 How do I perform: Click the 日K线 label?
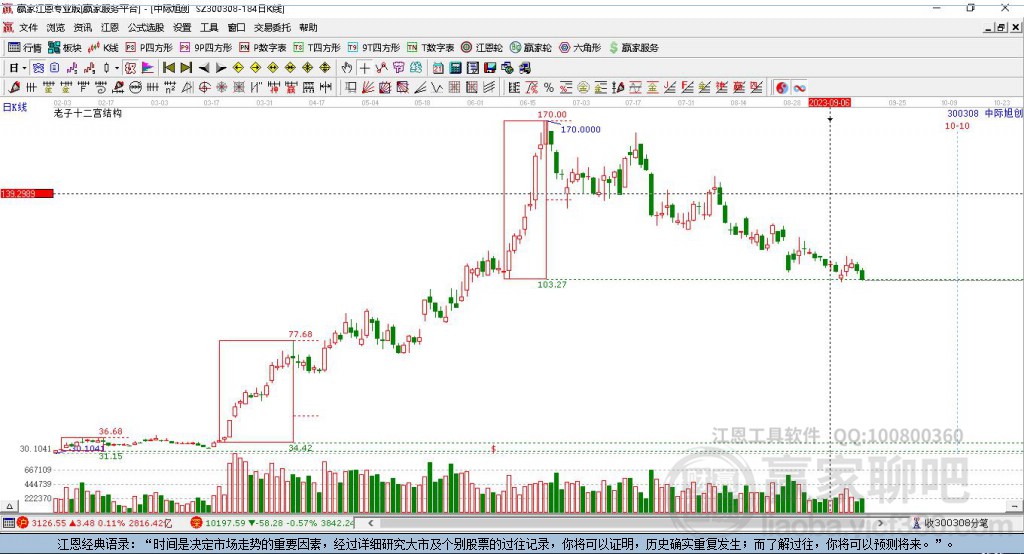coord(15,107)
